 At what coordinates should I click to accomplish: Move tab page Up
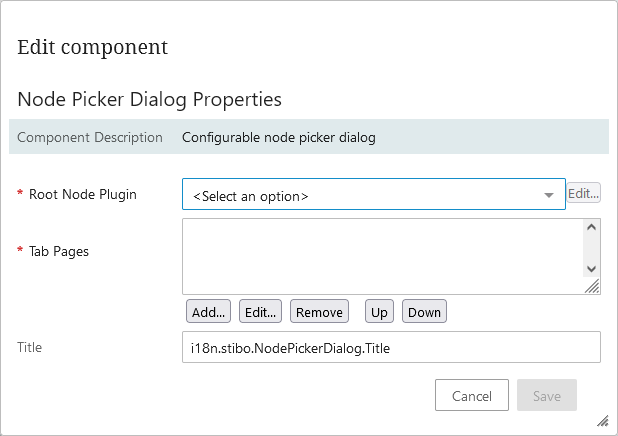(x=379, y=312)
